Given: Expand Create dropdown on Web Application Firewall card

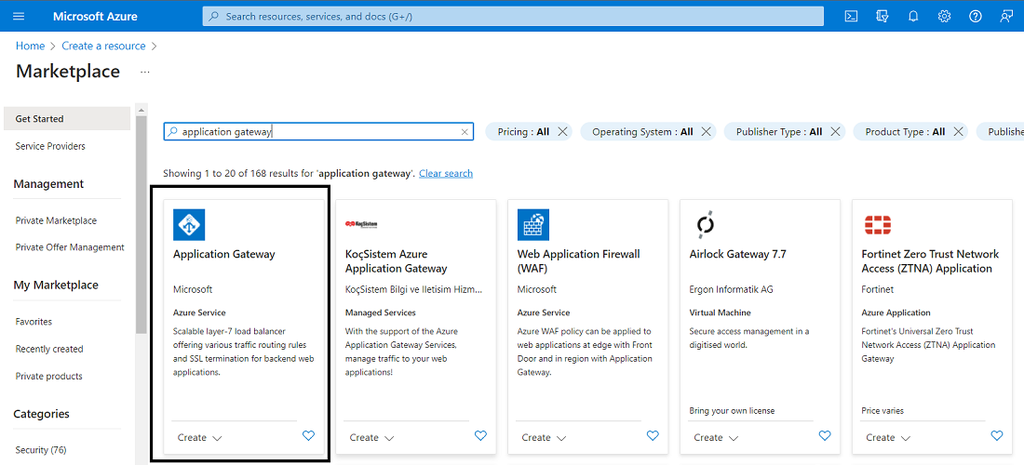Looking at the screenshot, I should [x=544, y=438].
